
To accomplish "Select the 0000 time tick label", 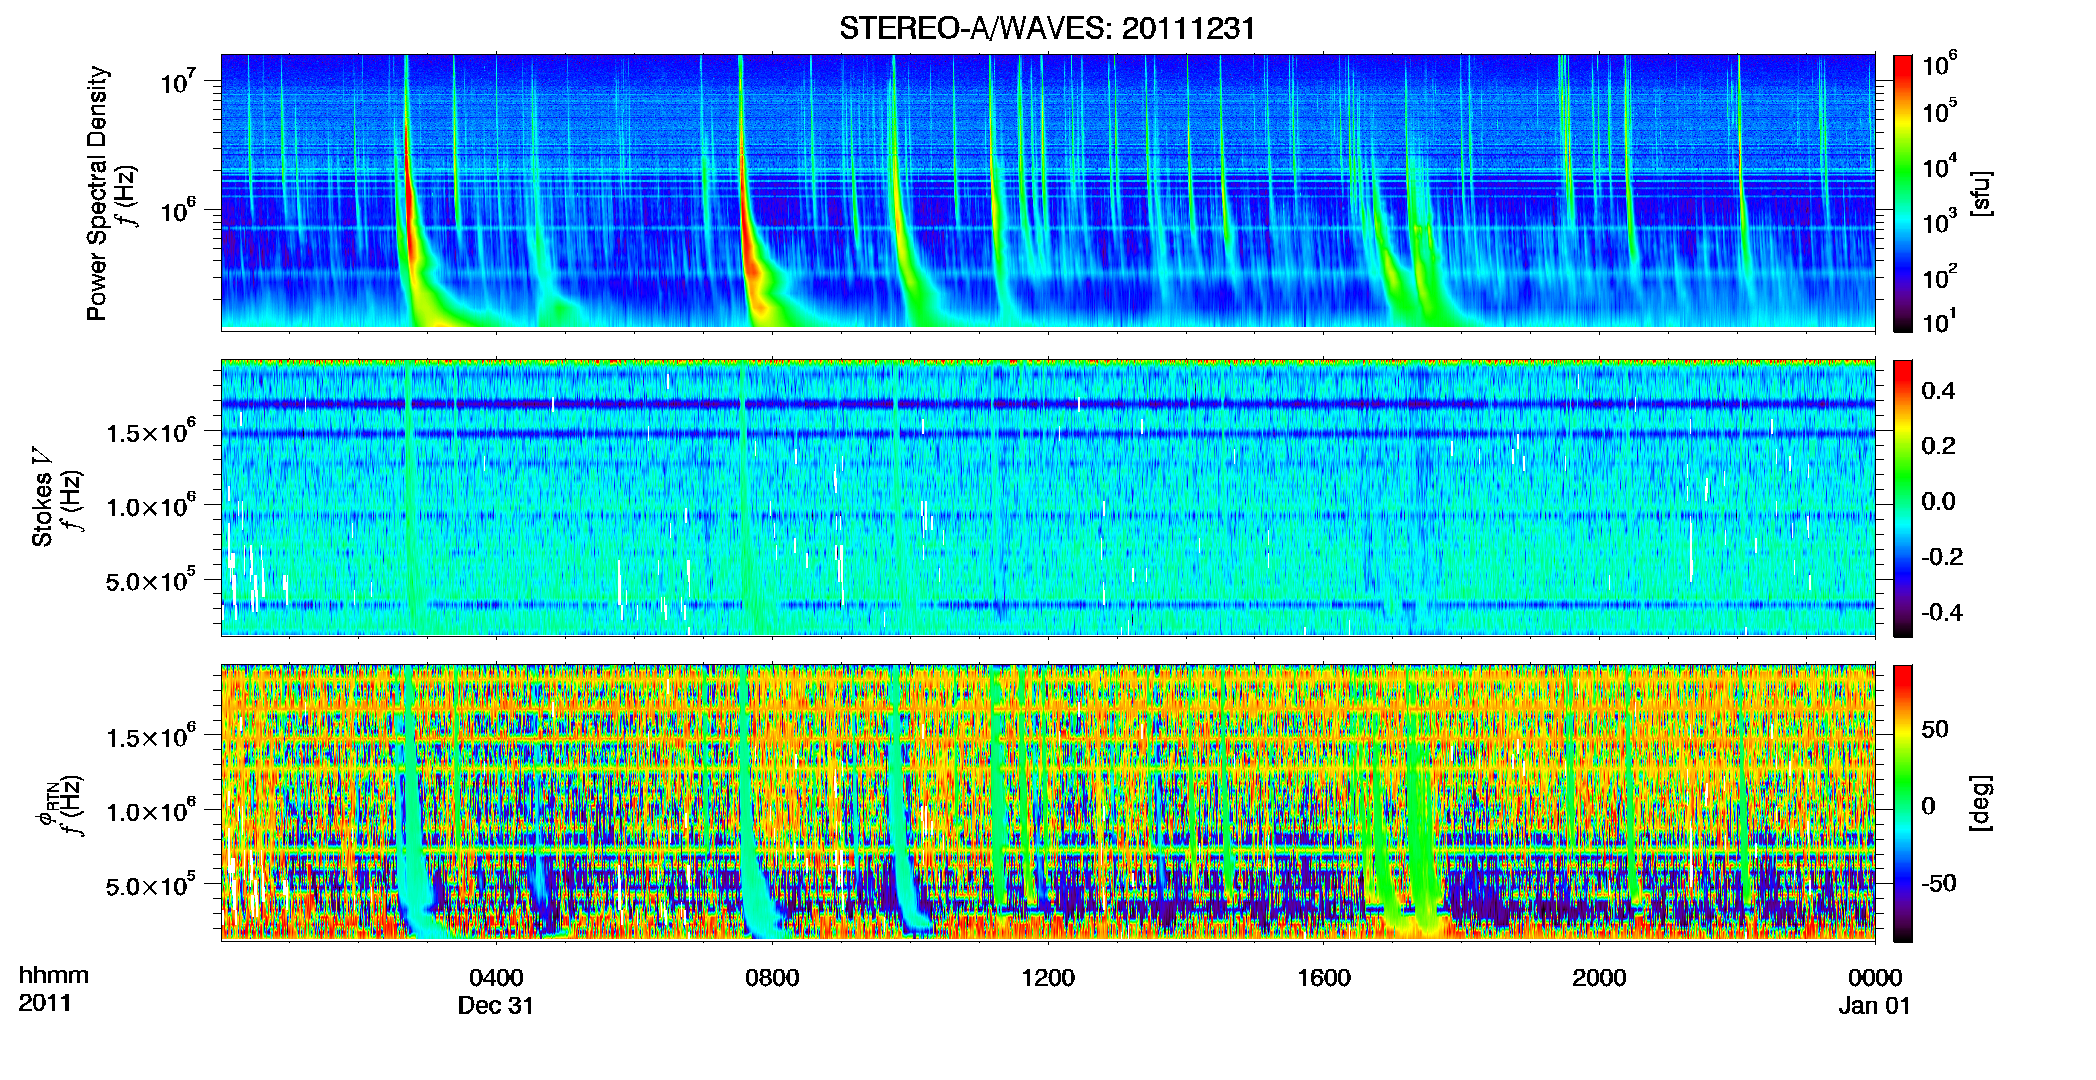I will (1875, 978).
